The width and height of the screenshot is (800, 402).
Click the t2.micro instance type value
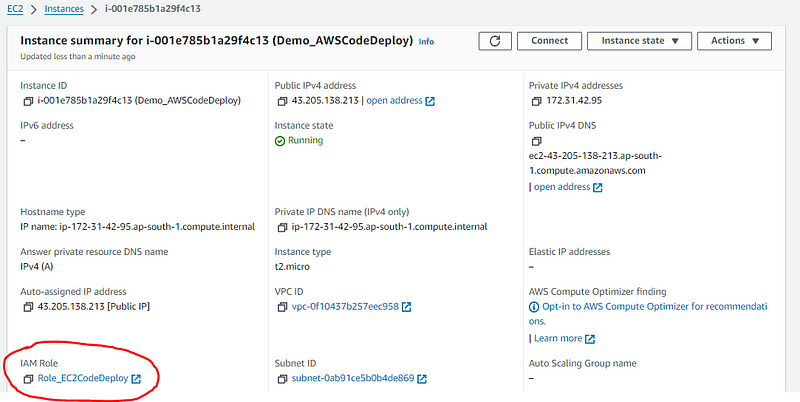292,266
